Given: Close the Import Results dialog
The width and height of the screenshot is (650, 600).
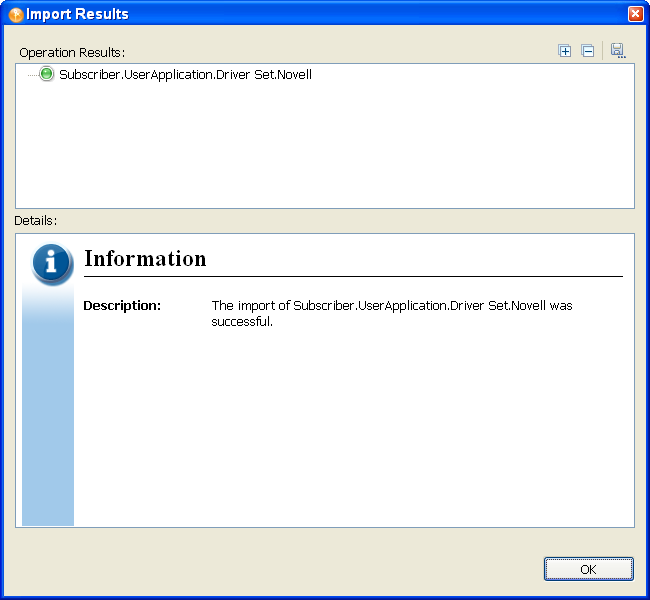Looking at the screenshot, I should [635, 14].
